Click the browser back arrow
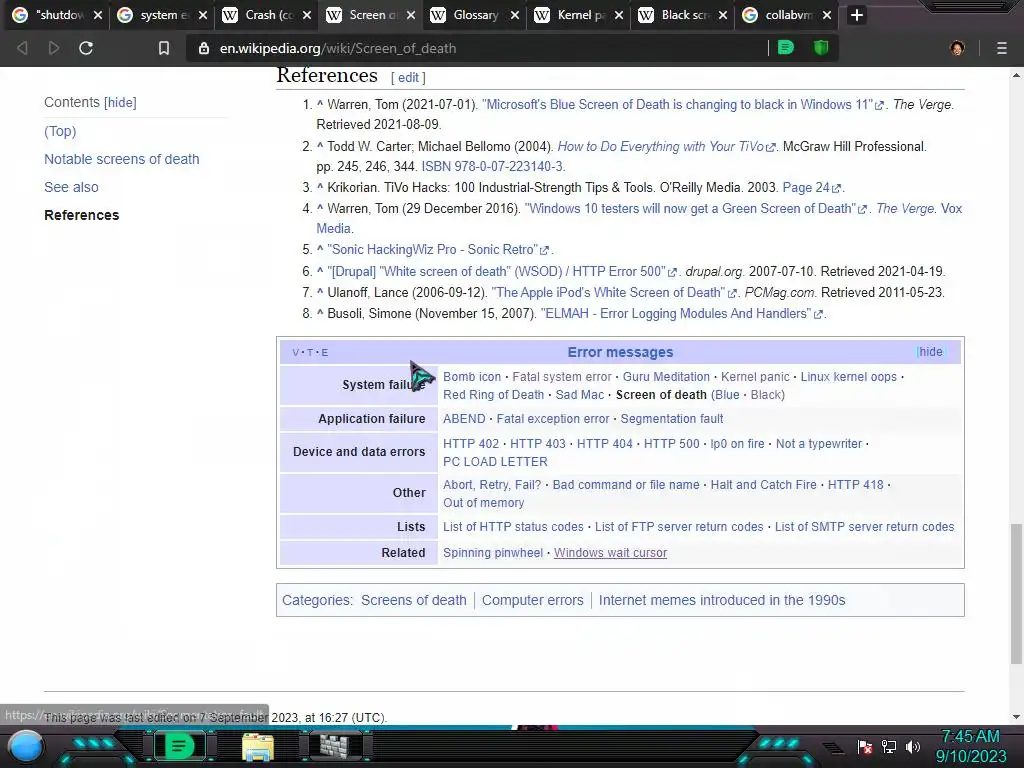 22,48
